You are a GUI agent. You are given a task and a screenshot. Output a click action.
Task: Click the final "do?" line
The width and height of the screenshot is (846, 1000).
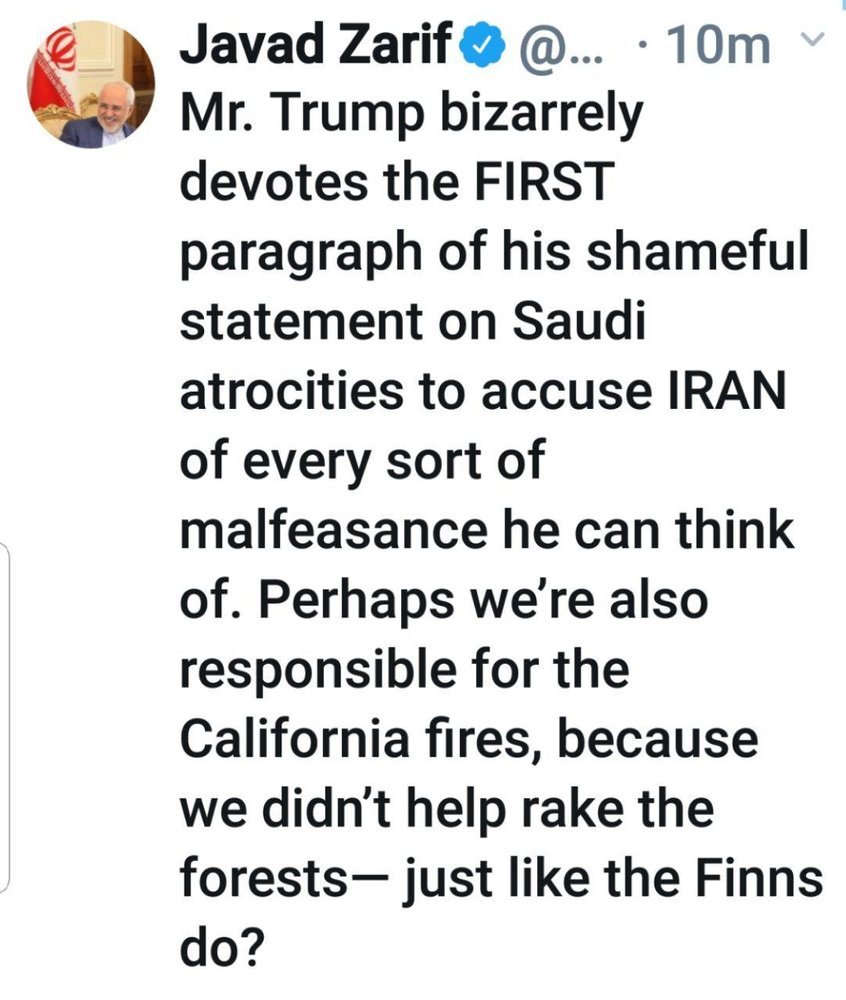point(222,948)
